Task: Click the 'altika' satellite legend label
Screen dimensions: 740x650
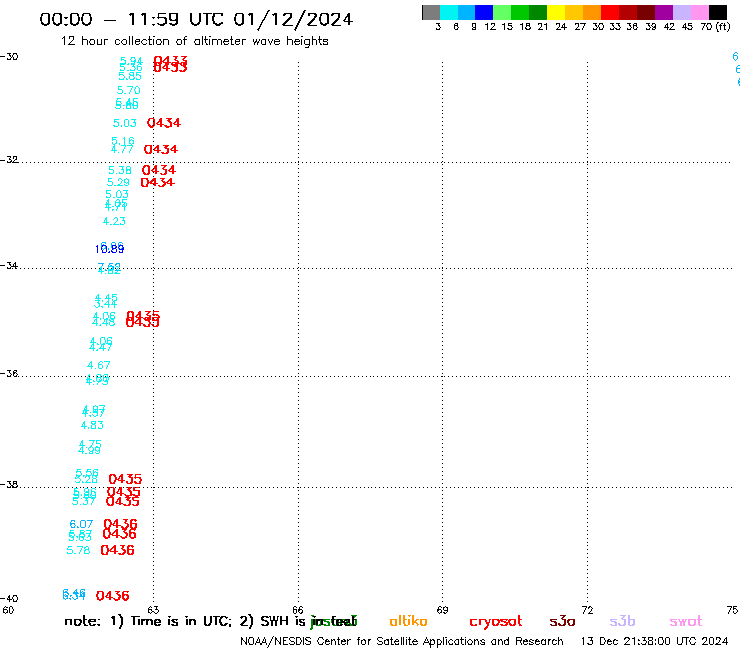Action: coord(408,621)
